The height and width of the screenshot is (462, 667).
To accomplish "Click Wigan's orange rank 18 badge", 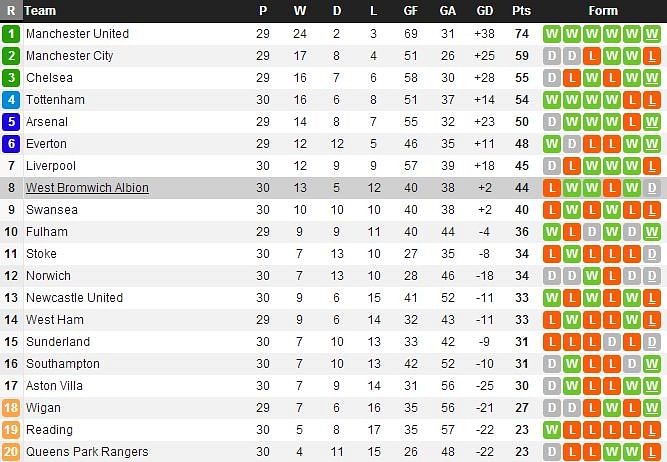I will [x=11, y=408].
